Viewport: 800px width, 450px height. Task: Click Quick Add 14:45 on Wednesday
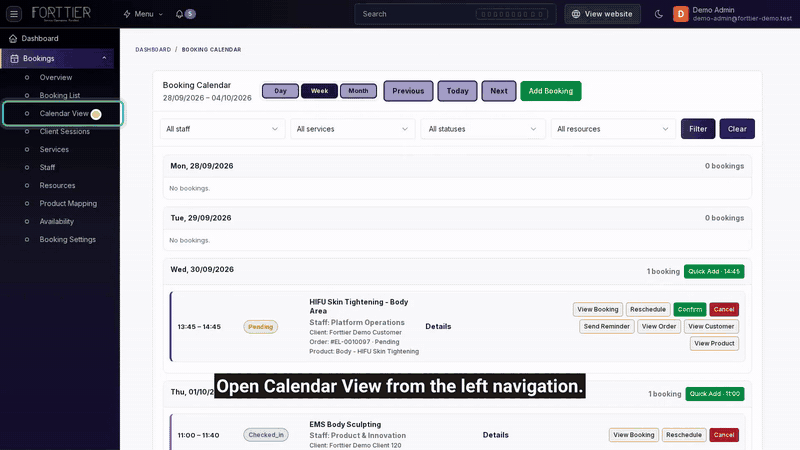714,271
